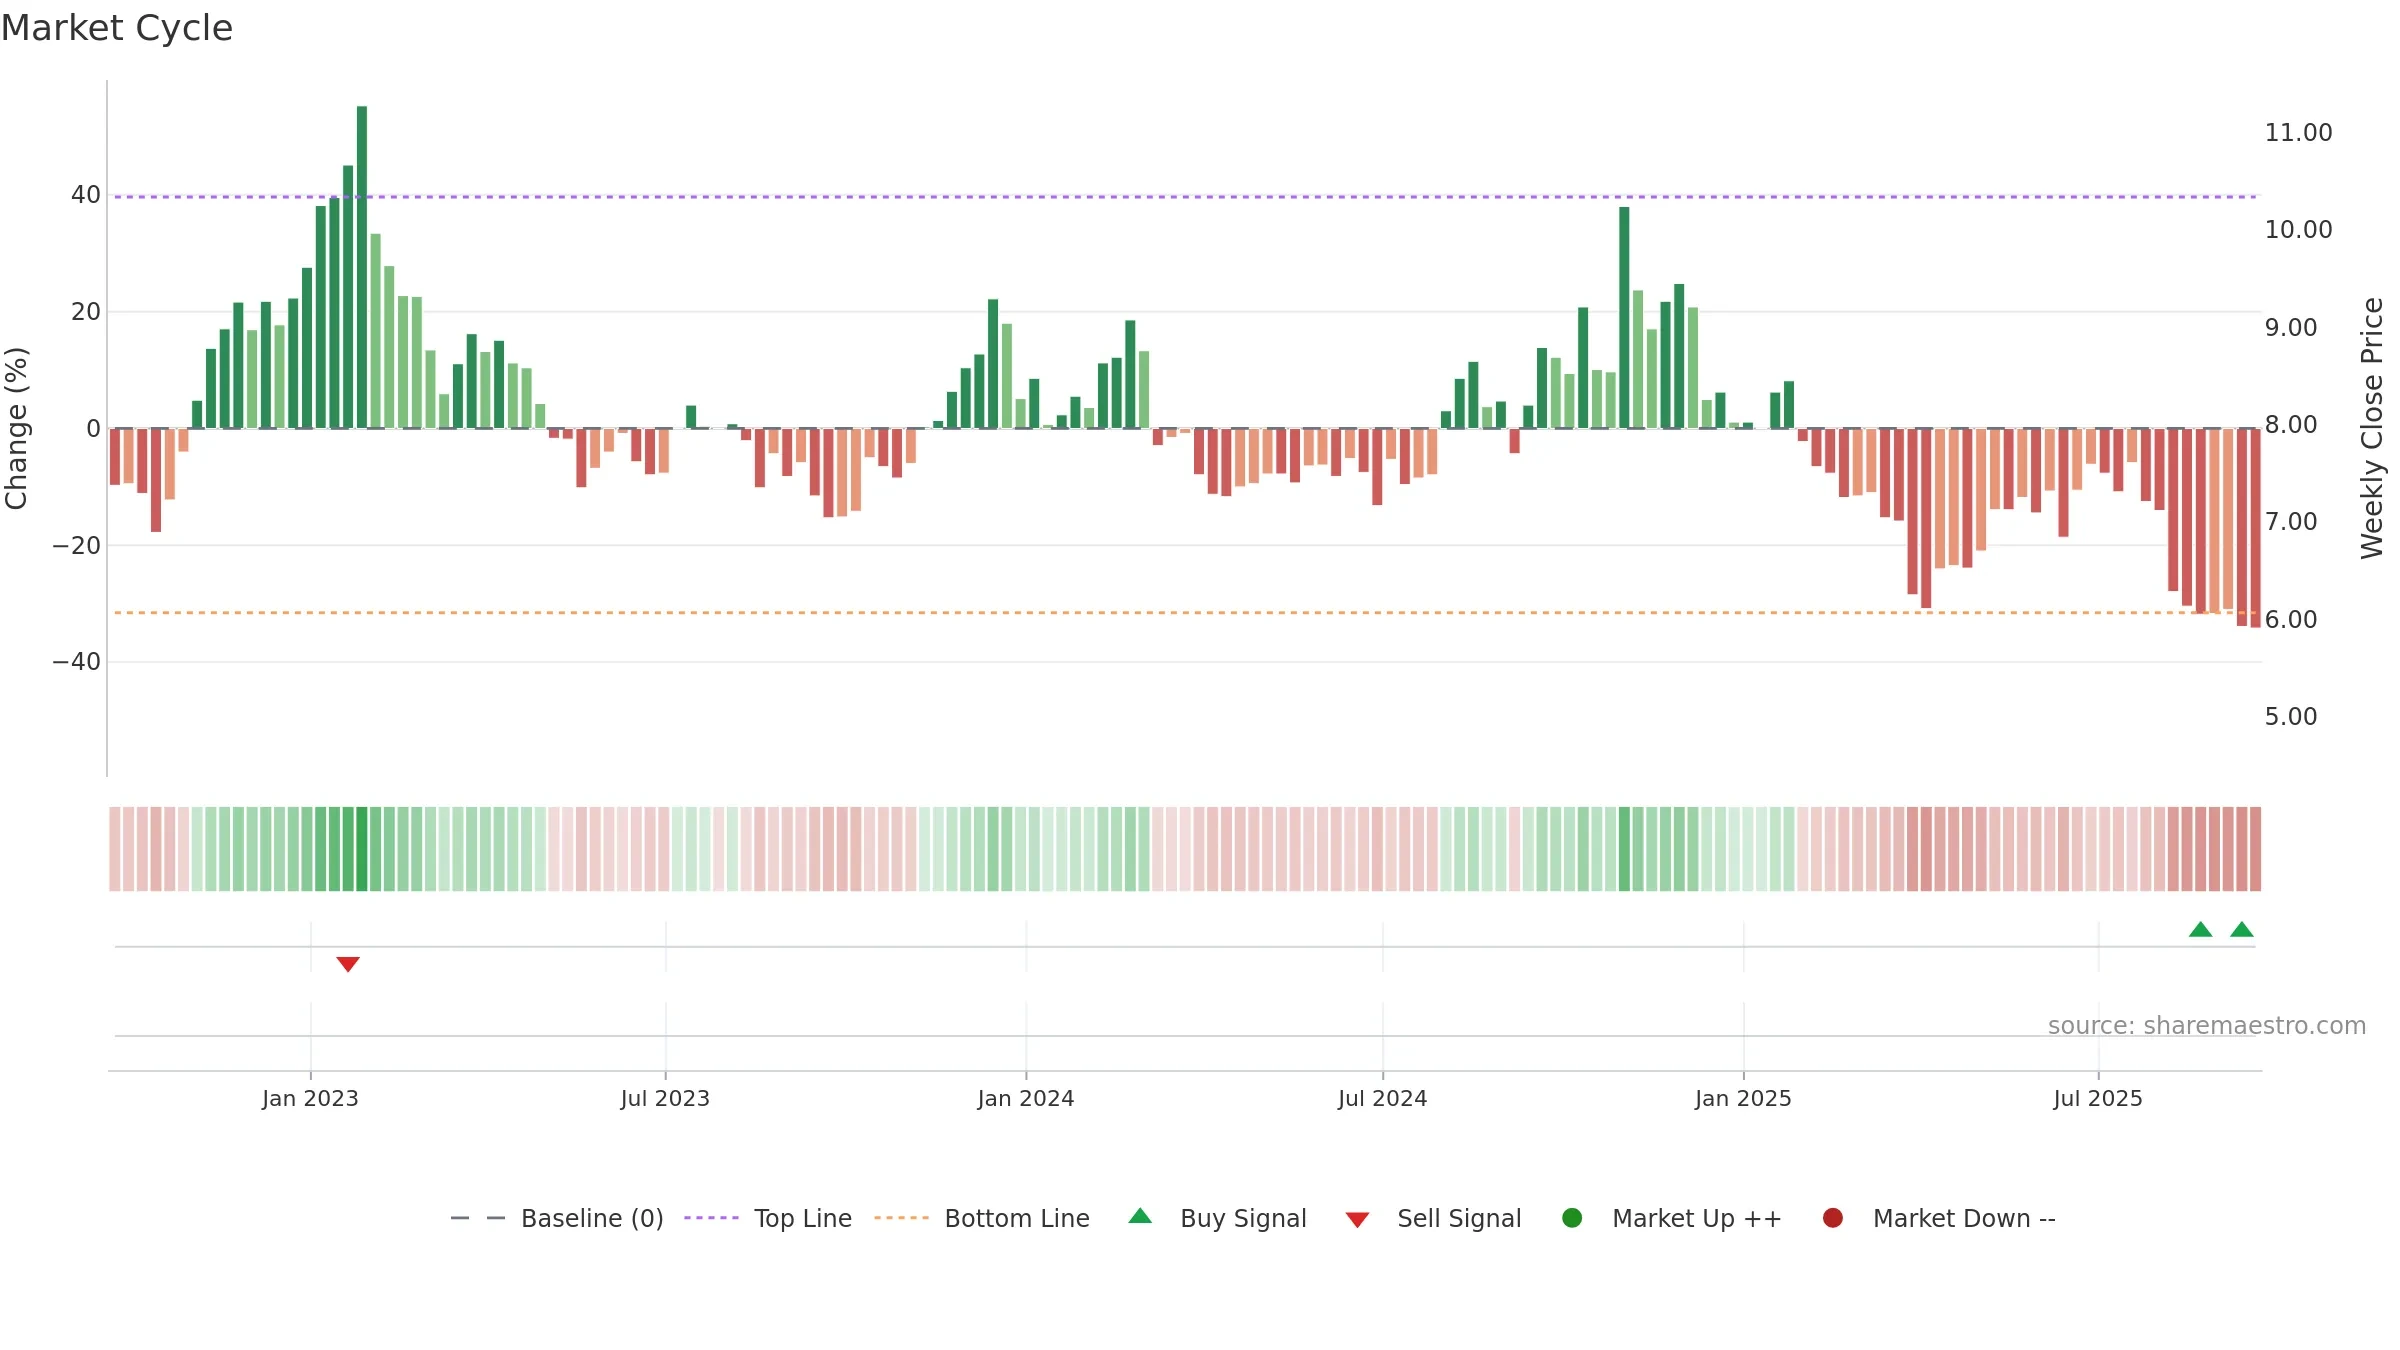Click the dark red Market Down circle in the legend
The width and height of the screenshot is (2400, 1350).
pyautogui.click(x=1833, y=1218)
